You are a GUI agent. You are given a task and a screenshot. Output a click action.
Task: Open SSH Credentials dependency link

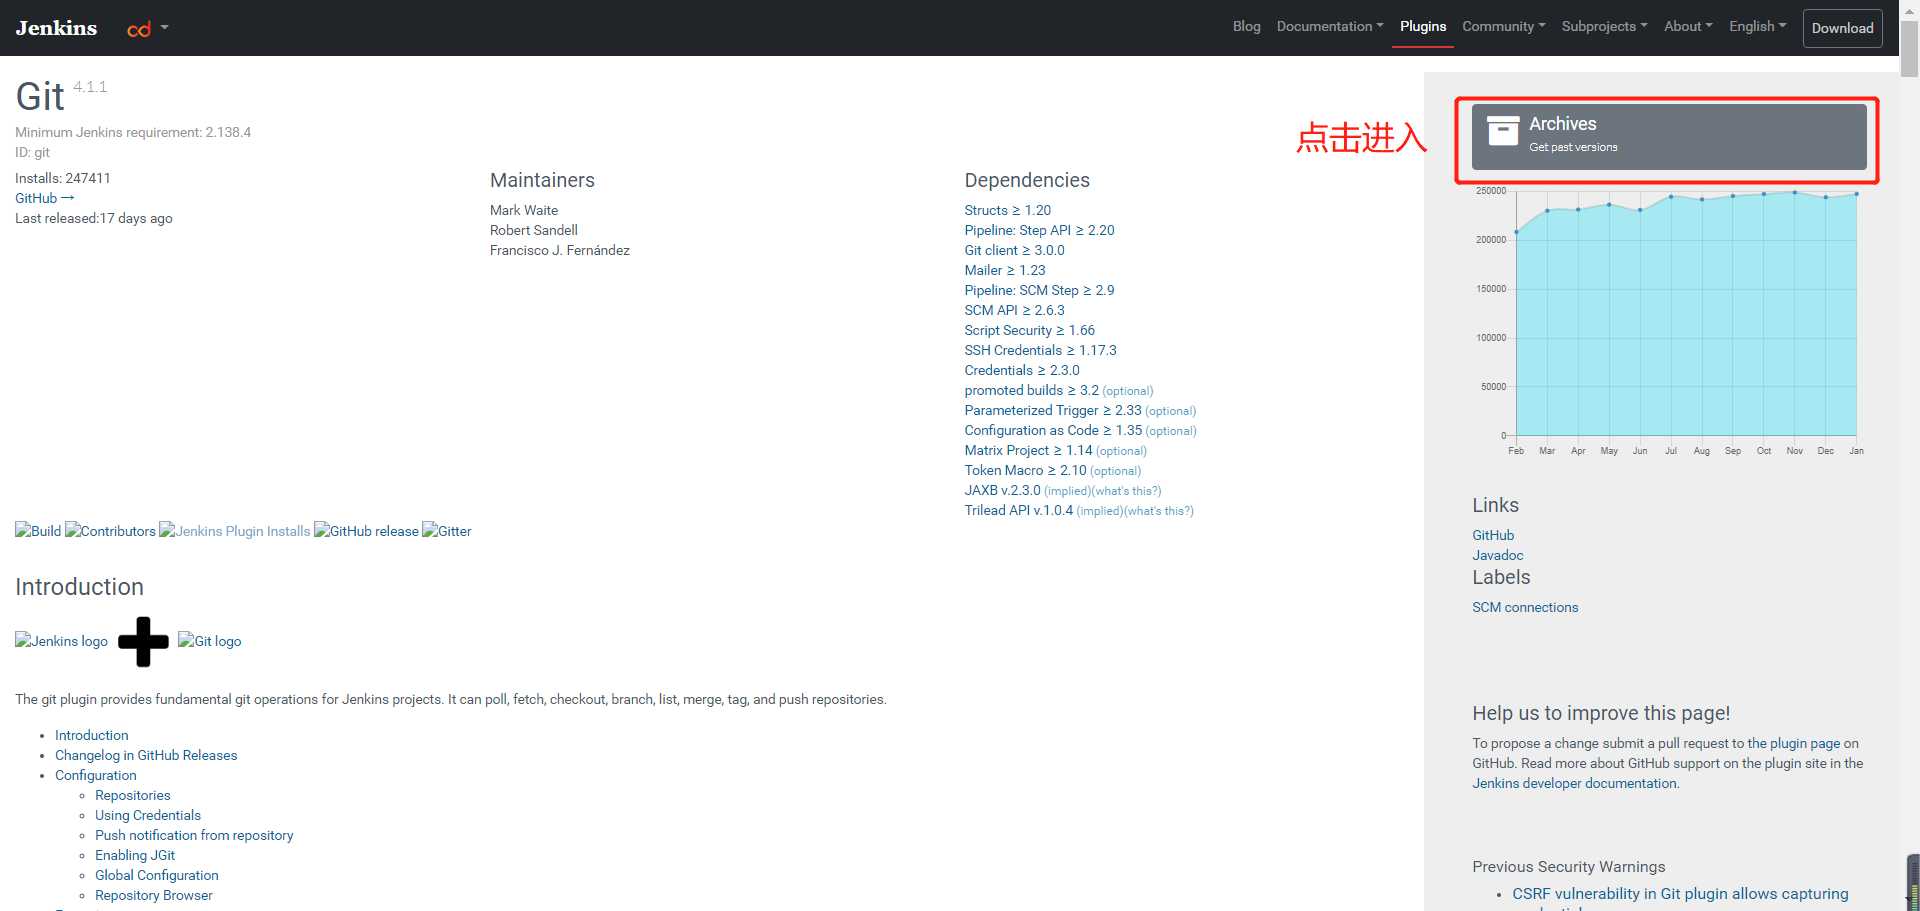1040,350
